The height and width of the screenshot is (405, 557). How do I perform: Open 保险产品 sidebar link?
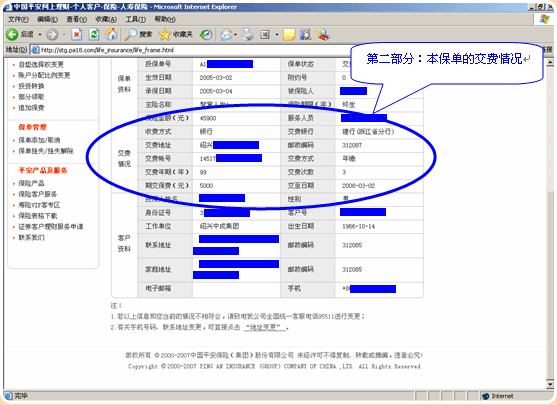(x=31, y=183)
